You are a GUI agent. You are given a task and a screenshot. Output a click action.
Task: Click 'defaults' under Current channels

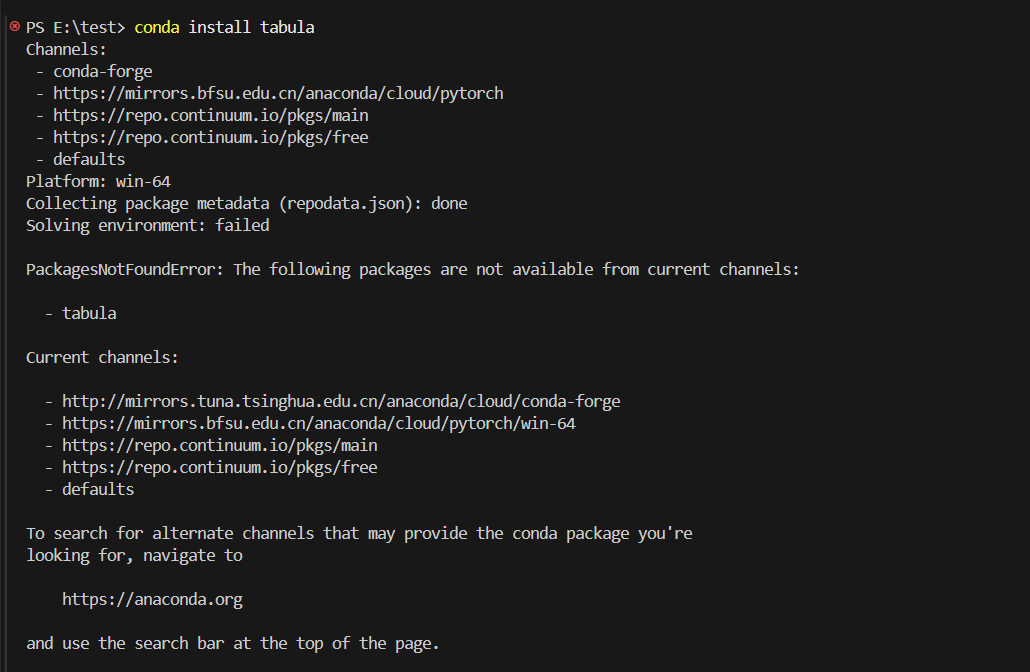click(98, 489)
